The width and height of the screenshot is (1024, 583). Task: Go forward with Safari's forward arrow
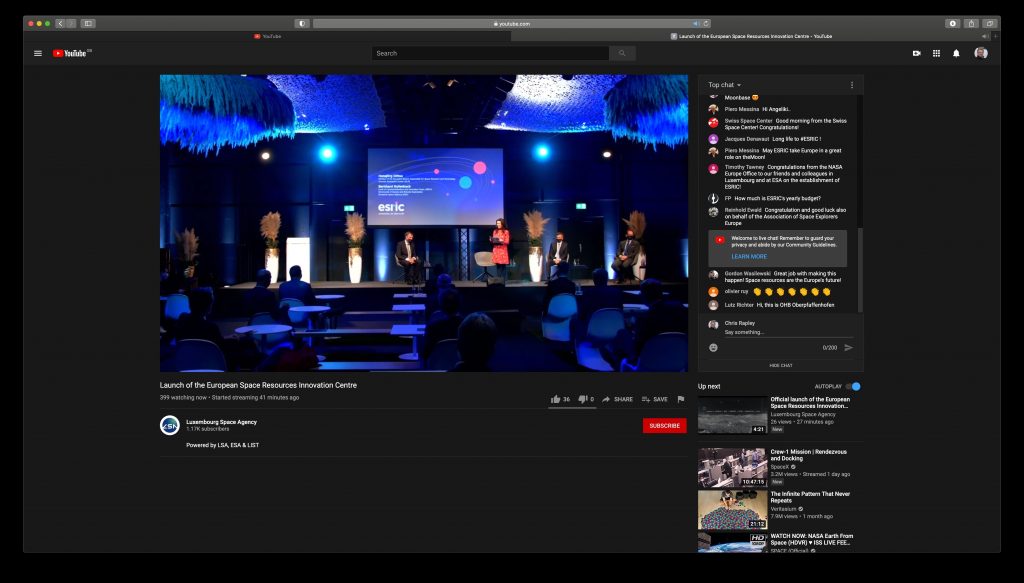[71, 24]
